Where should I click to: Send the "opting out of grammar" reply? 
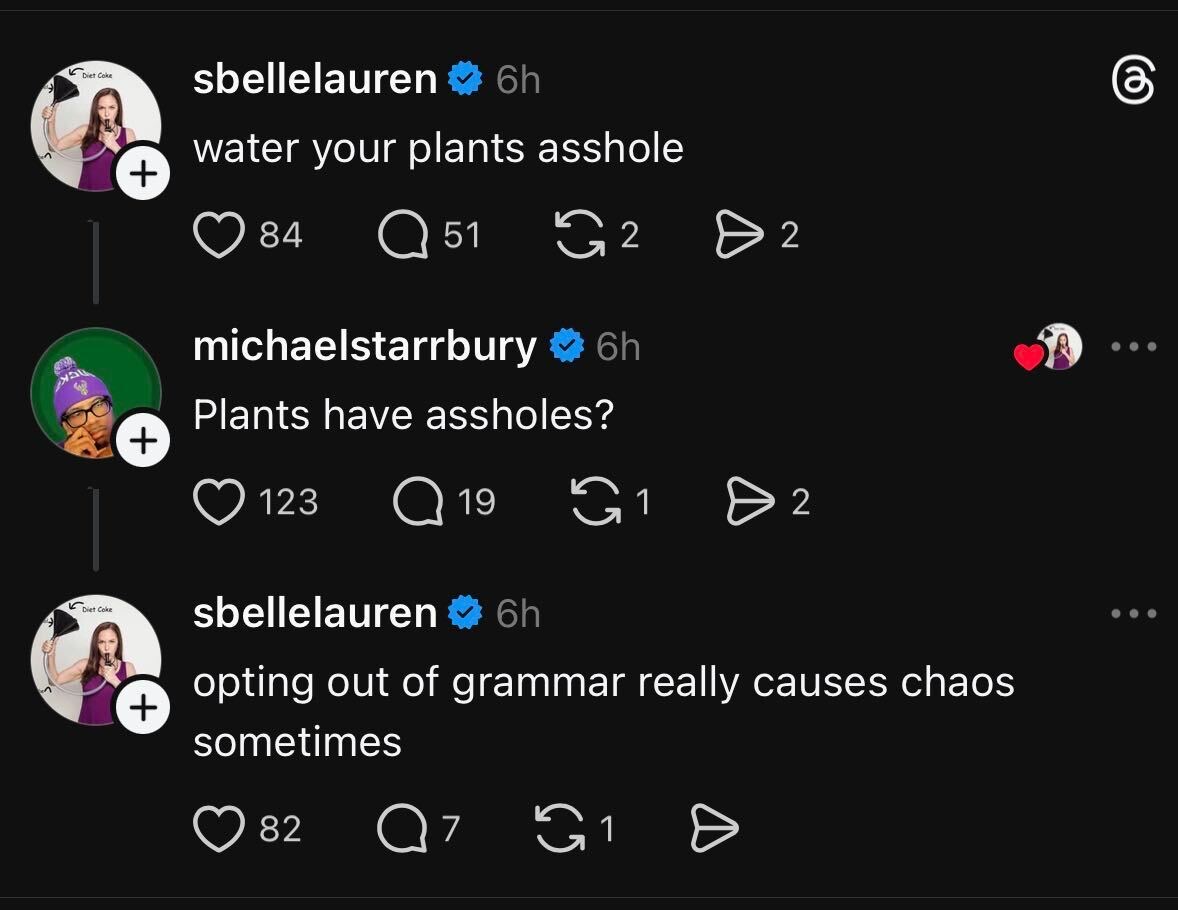pos(714,828)
